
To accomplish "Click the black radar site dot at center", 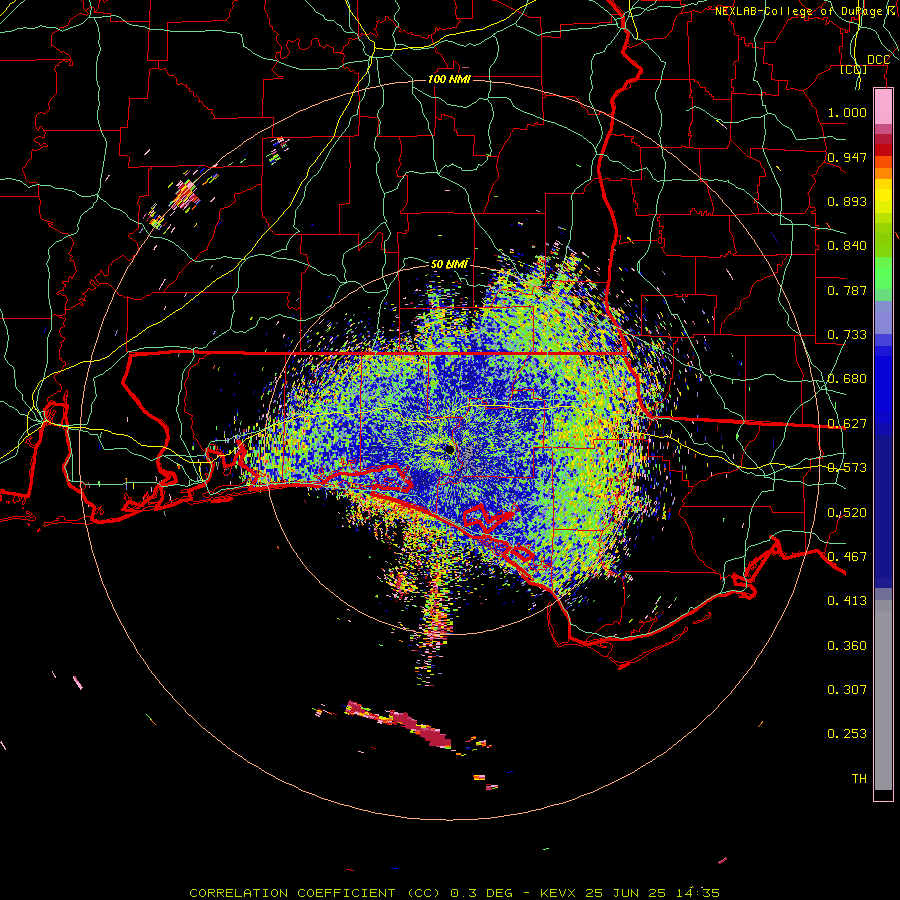I will click(449, 450).
